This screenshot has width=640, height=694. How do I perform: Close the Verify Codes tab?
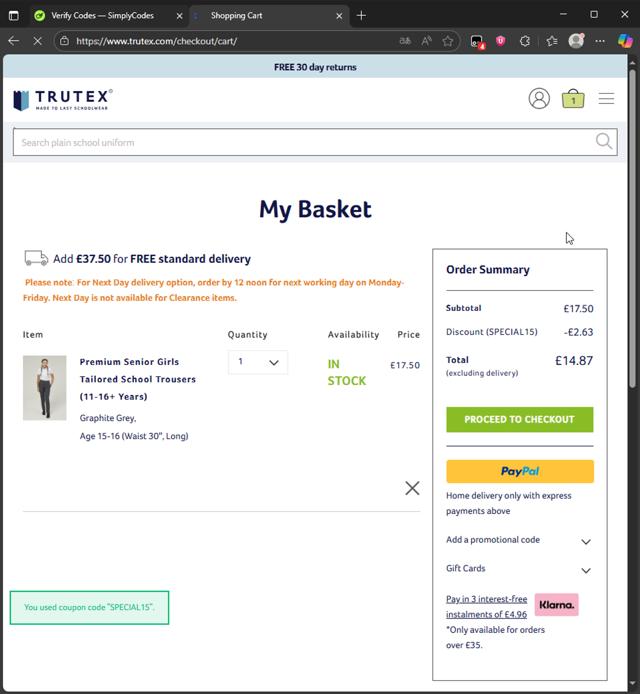(179, 16)
